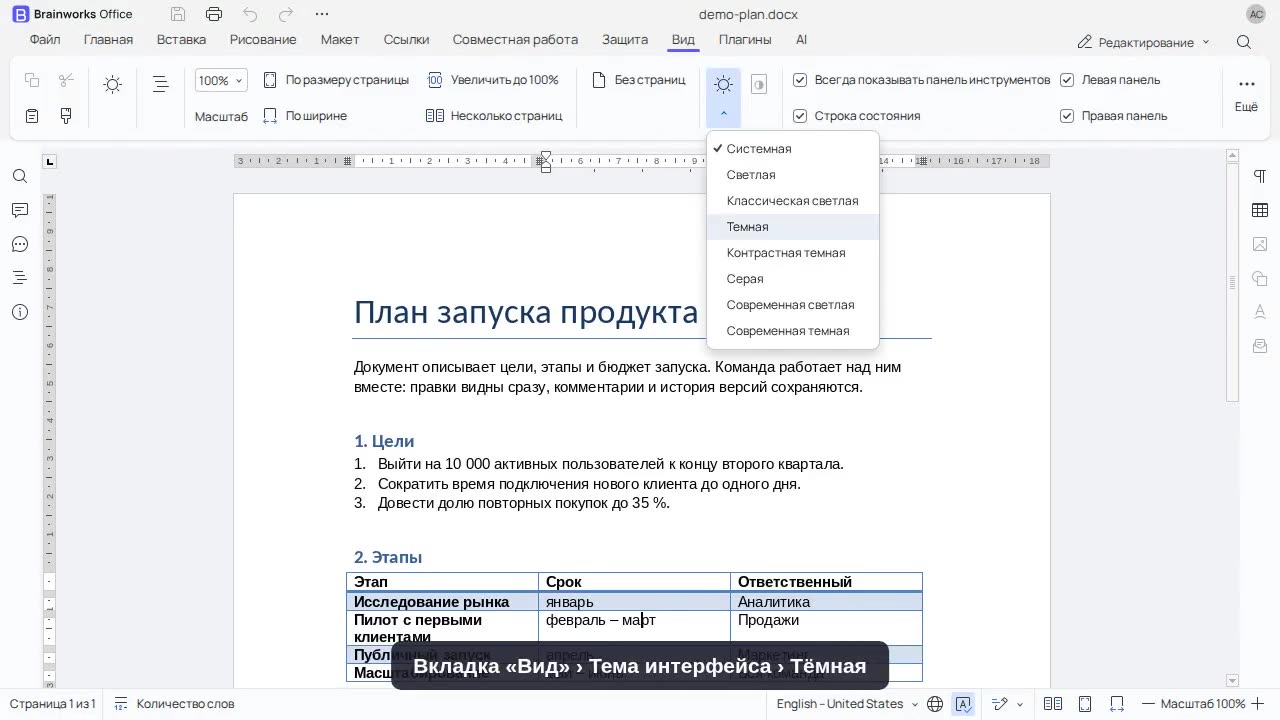Toggle dark document mode icon

coord(759,85)
